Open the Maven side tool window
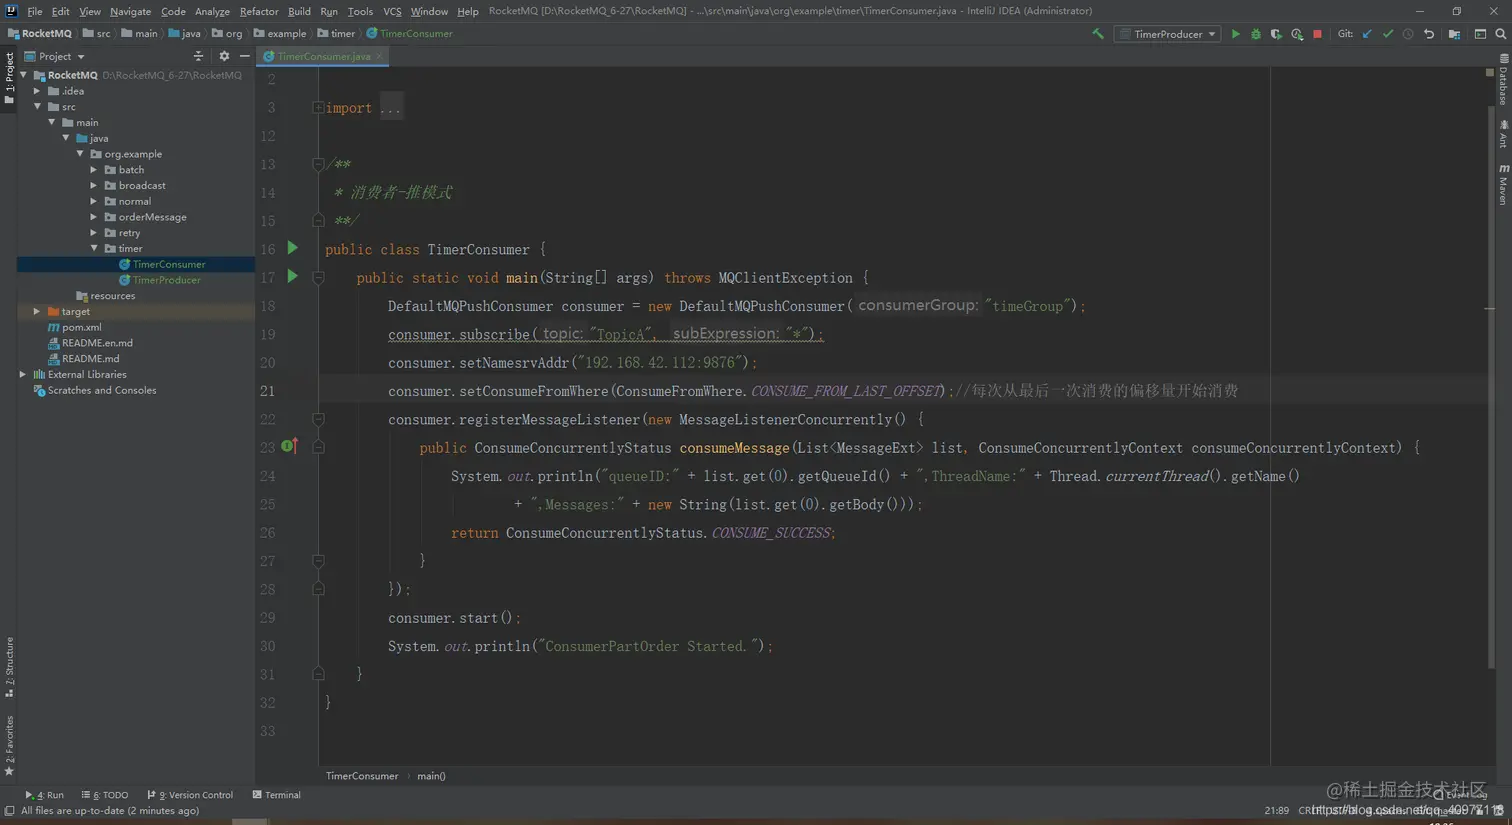 pyautogui.click(x=1503, y=185)
